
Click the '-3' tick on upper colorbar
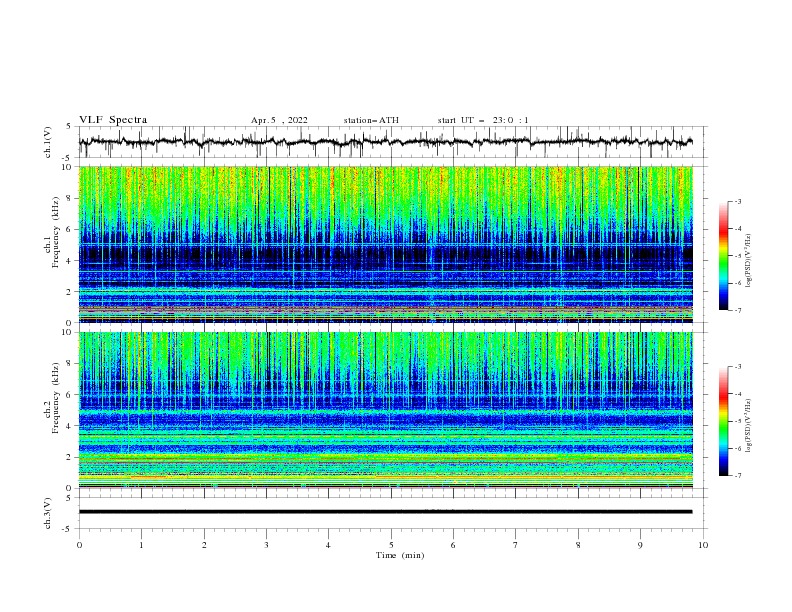coord(737,201)
